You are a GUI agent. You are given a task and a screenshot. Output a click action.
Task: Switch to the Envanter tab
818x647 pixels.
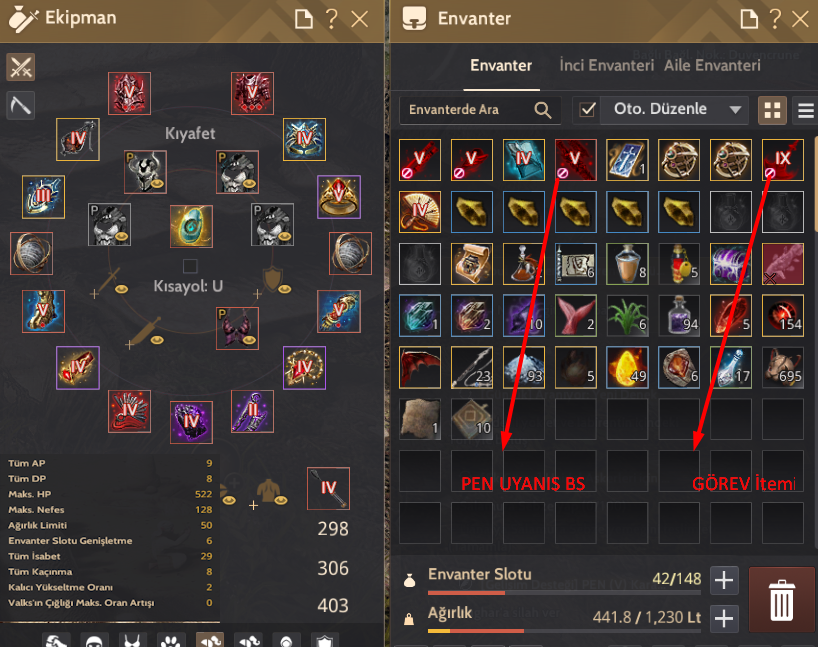(501, 65)
